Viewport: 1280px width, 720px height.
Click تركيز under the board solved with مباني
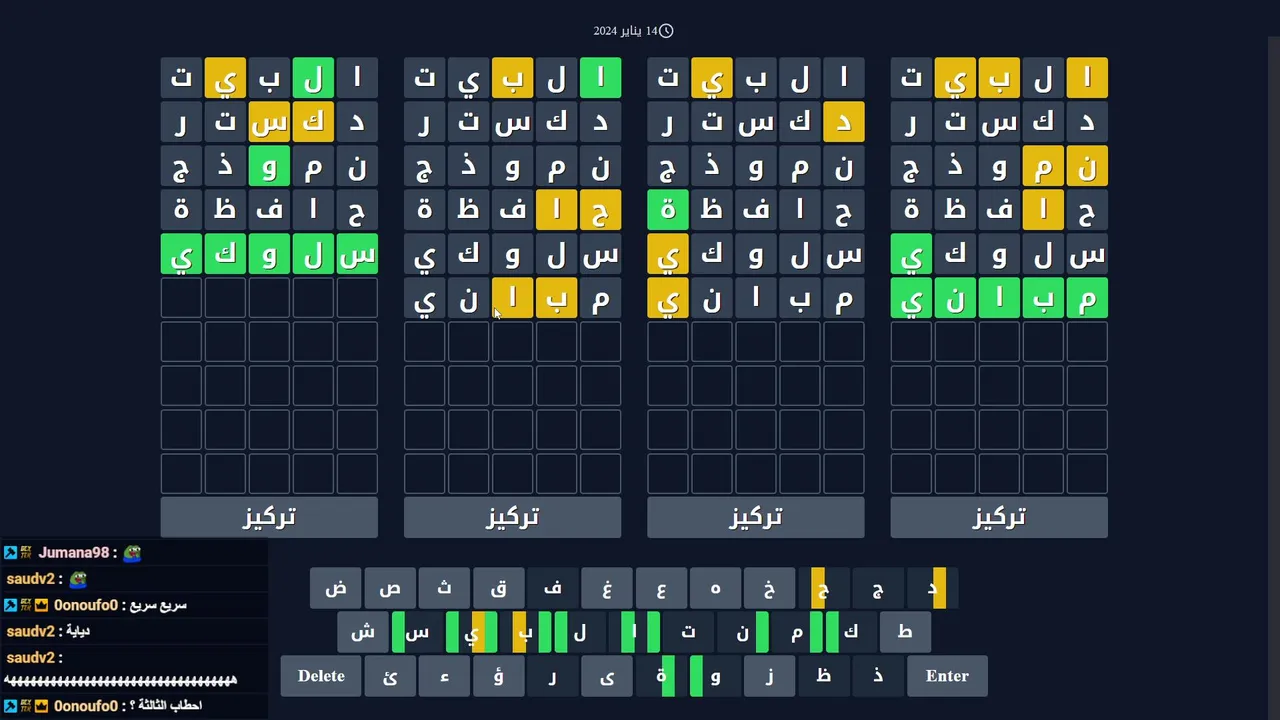pos(999,517)
